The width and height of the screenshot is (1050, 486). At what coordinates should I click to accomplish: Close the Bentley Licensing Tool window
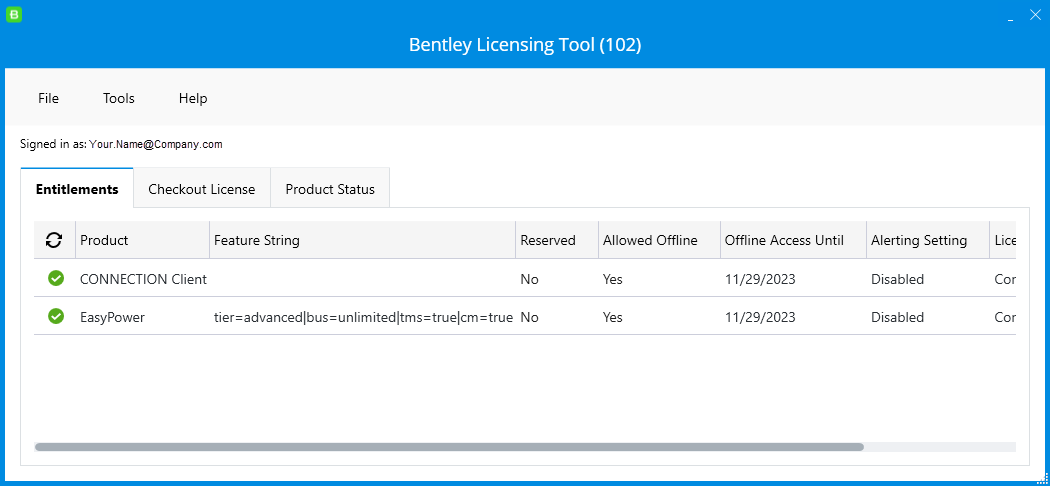point(1035,15)
